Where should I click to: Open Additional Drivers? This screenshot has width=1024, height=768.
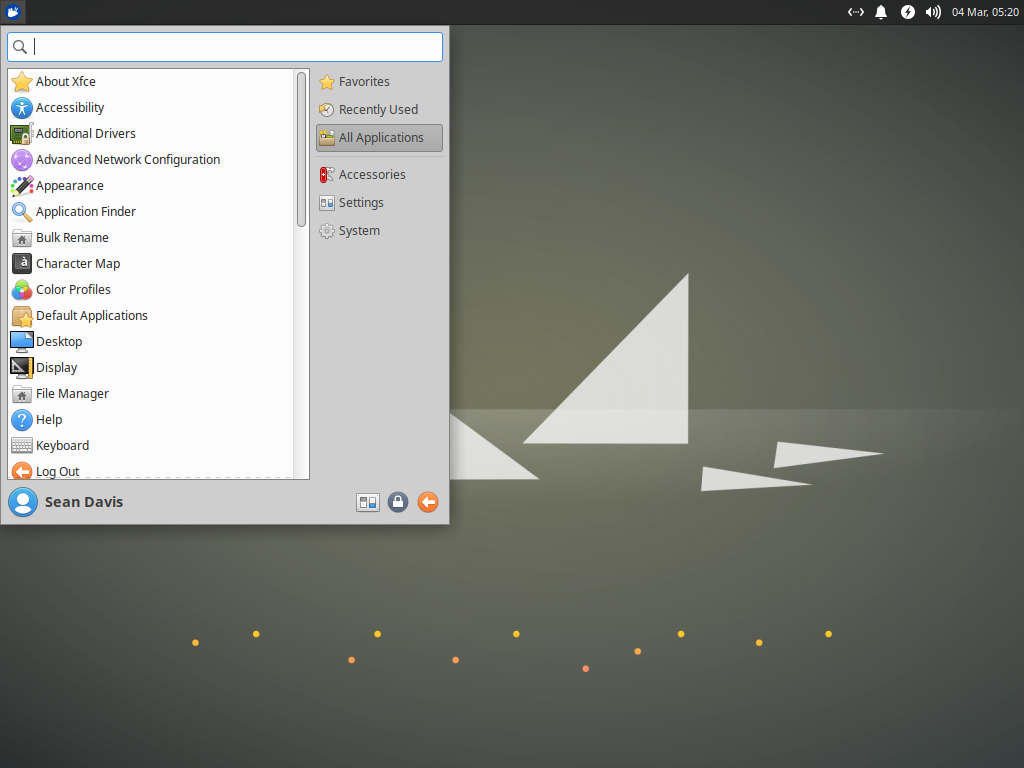click(x=86, y=133)
